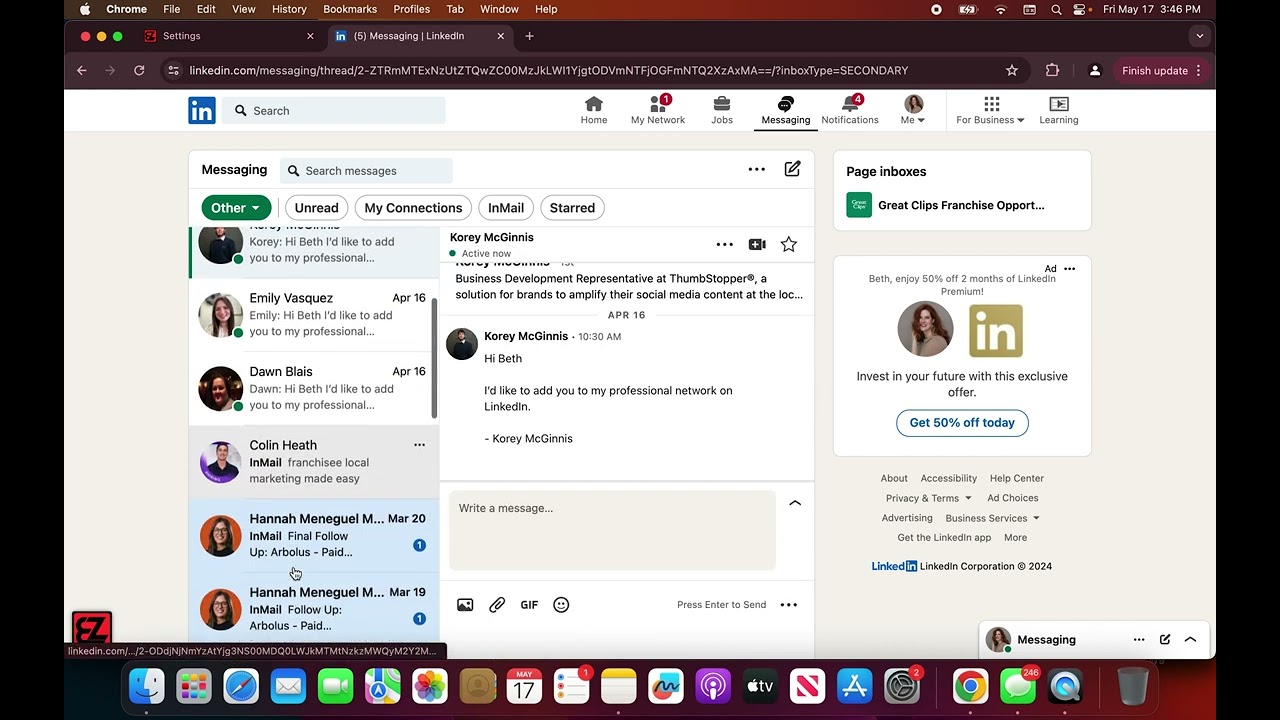Bookmark this page with star icon
Viewport: 1280px width, 720px height.
pyautogui.click(x=1012, y=71)
